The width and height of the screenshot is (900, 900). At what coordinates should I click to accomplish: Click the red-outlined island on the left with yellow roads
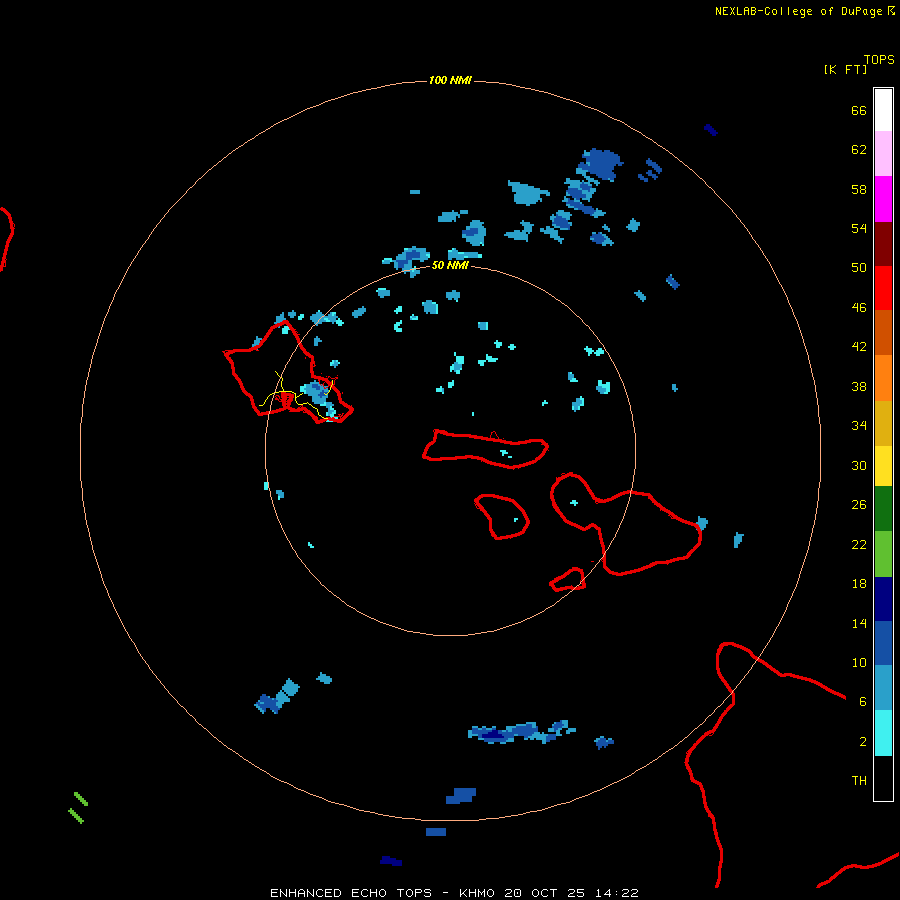[x=287, y=373]
